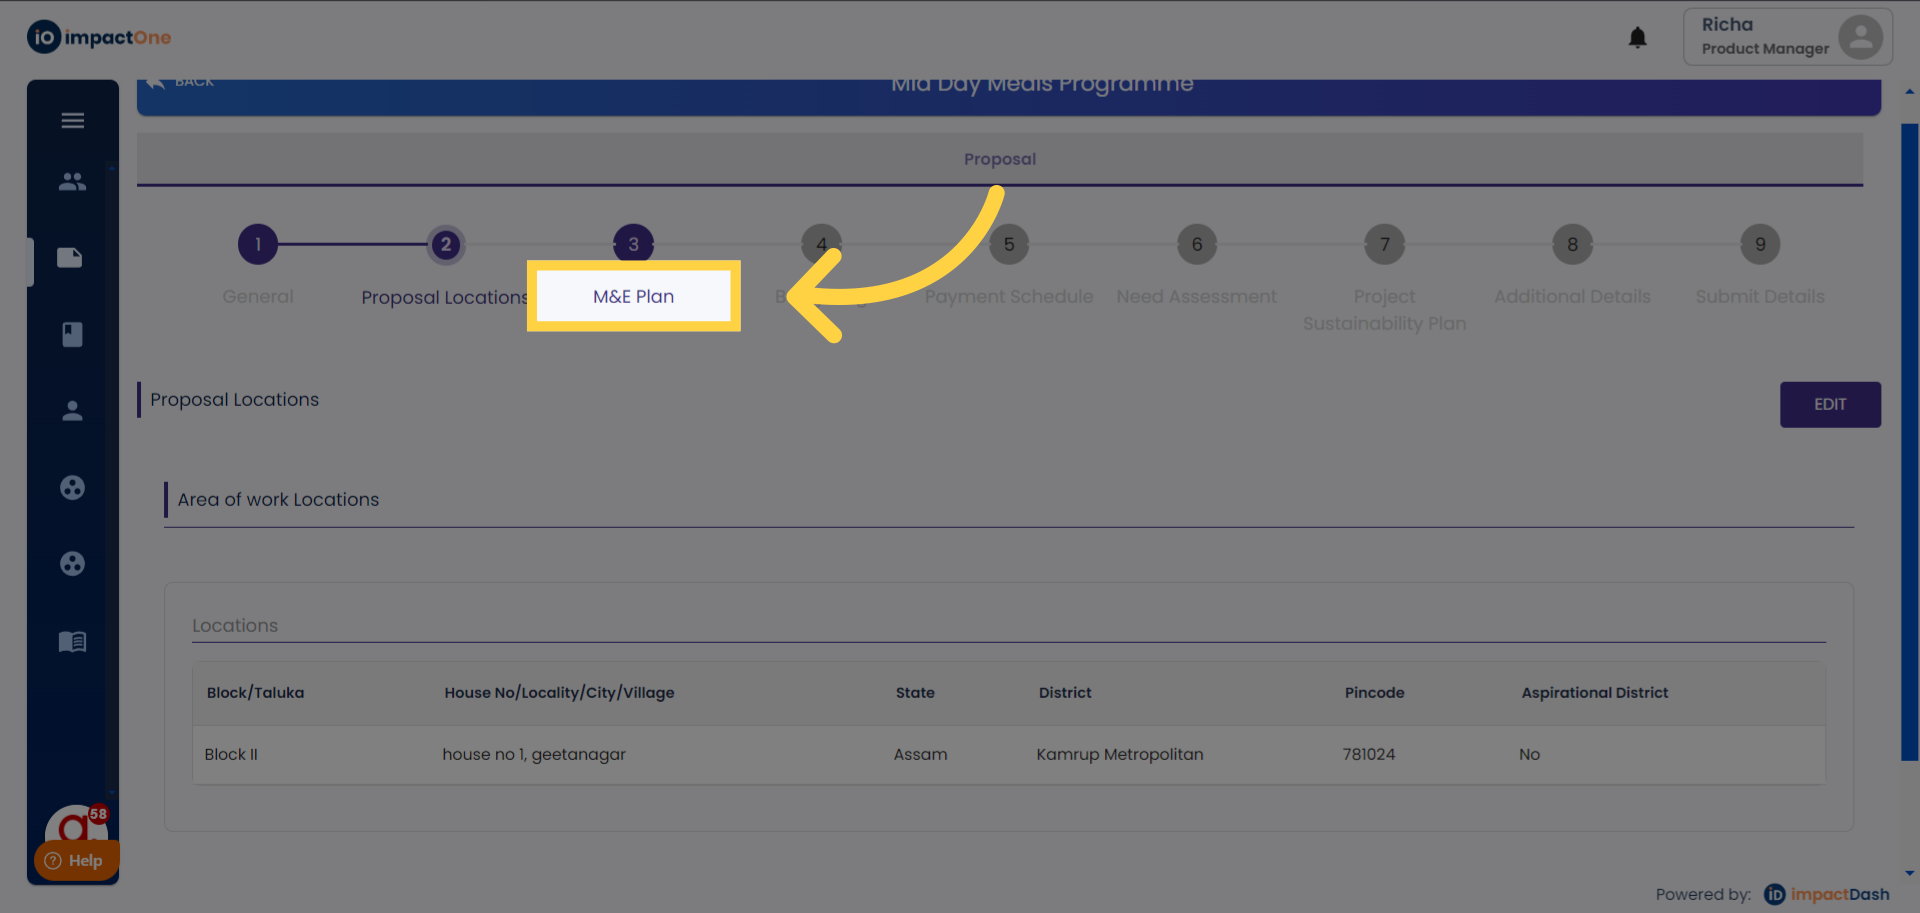
Task: Click the House No/Locality/City/Village header
Action: click(560, 693)
